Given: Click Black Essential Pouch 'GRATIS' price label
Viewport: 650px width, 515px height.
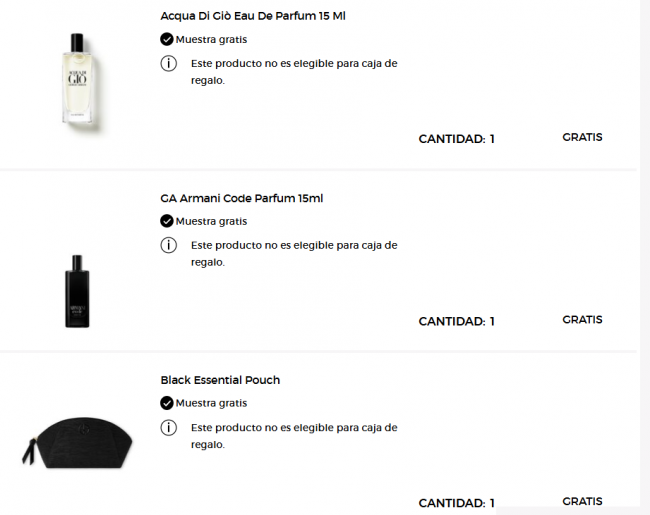Looking at the screenshot, I should [582, 501].
